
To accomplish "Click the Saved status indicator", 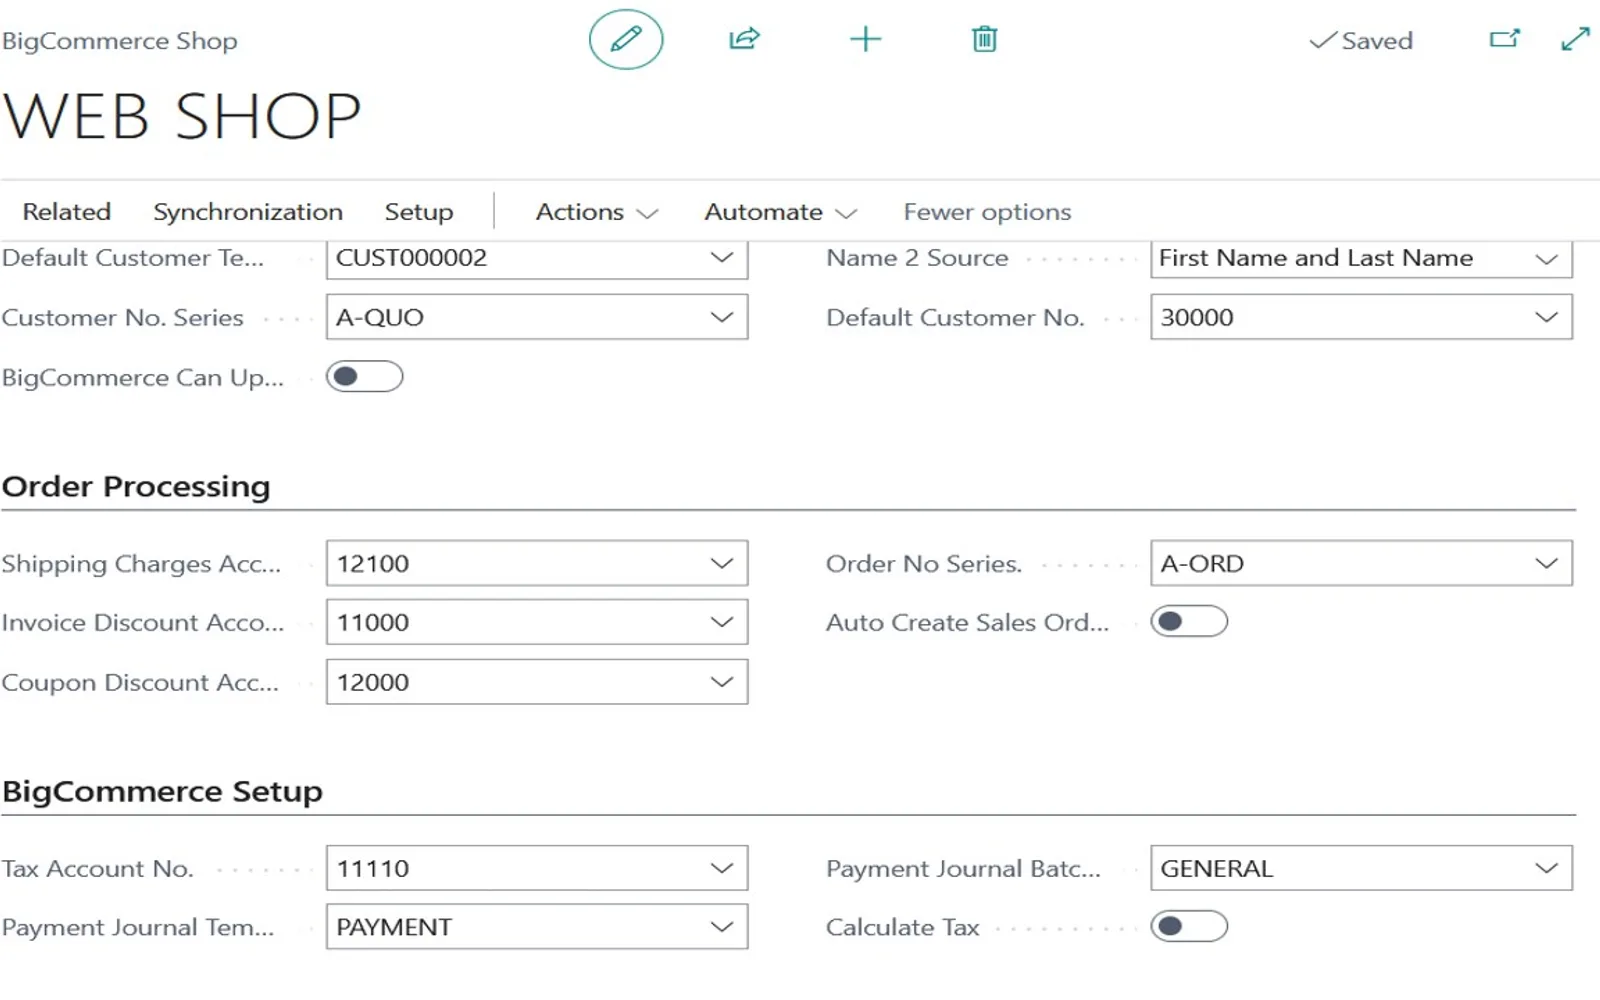I will (x=1361, y=41).
